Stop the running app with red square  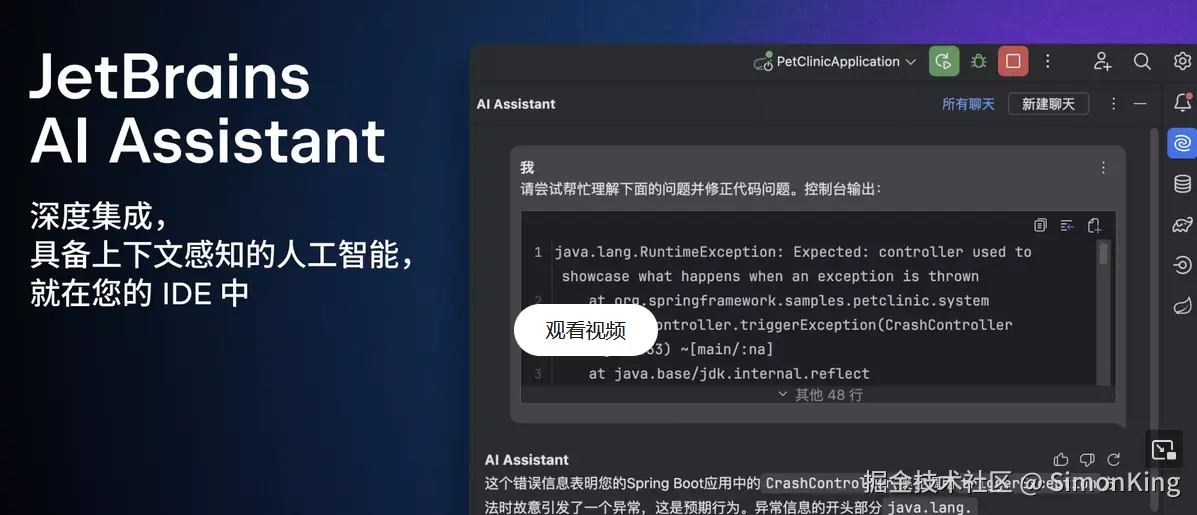pos(1013,62)
